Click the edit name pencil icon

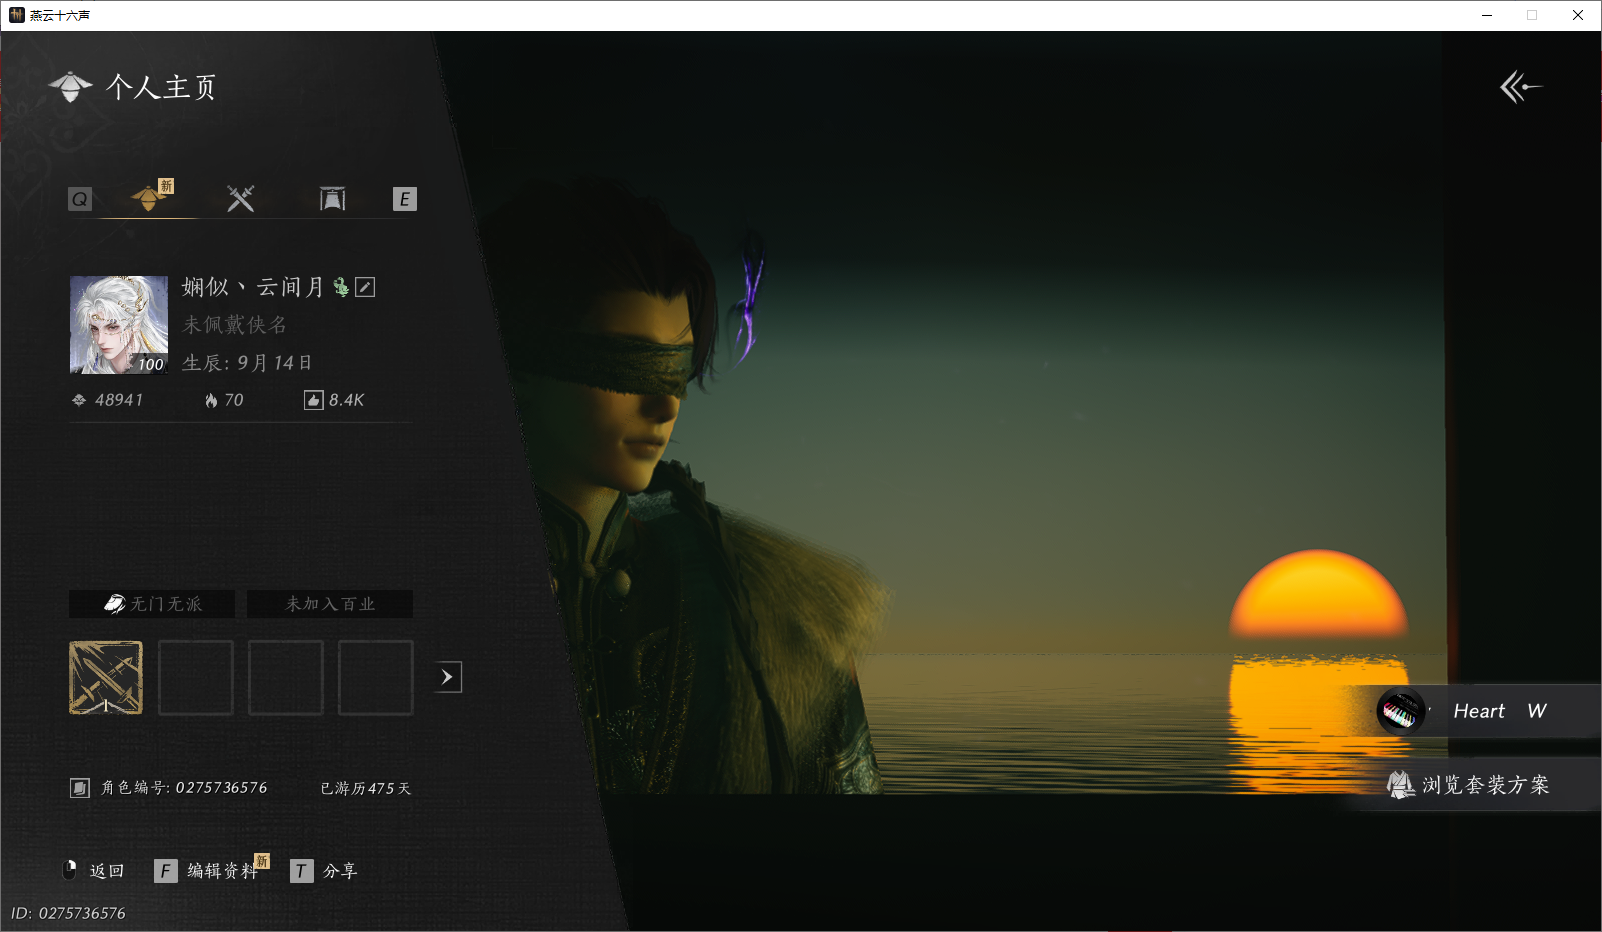point(366,287)
